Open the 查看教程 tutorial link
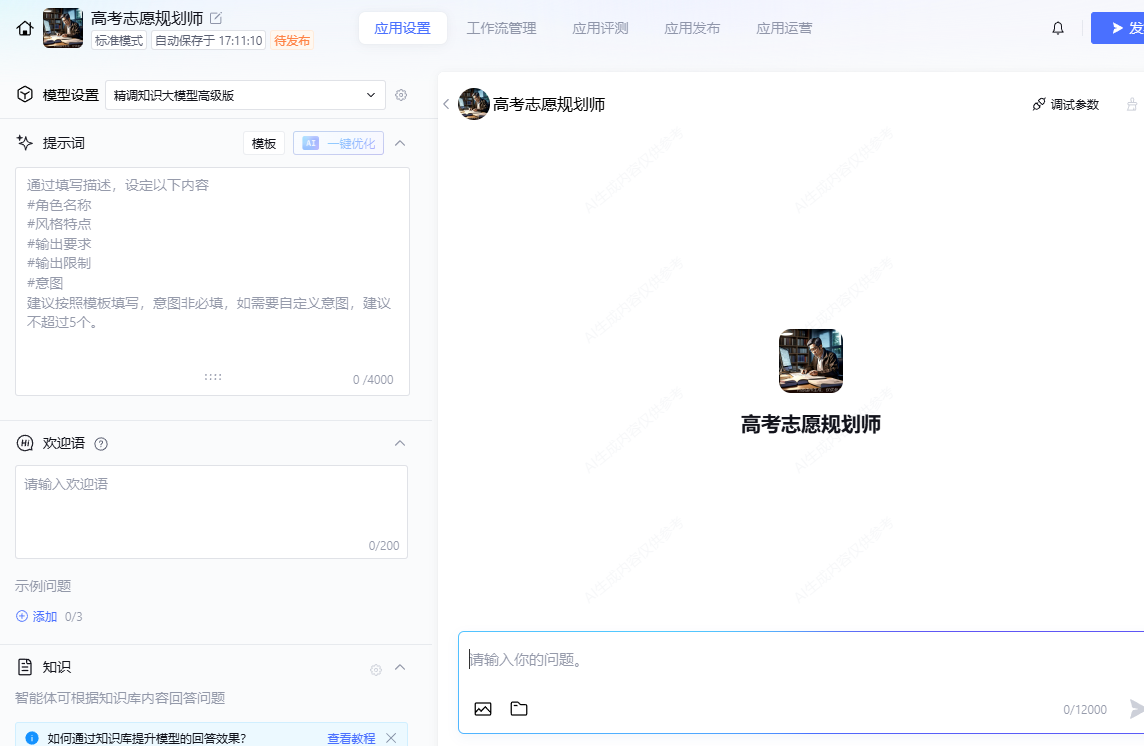 click(x=351, y=738)
